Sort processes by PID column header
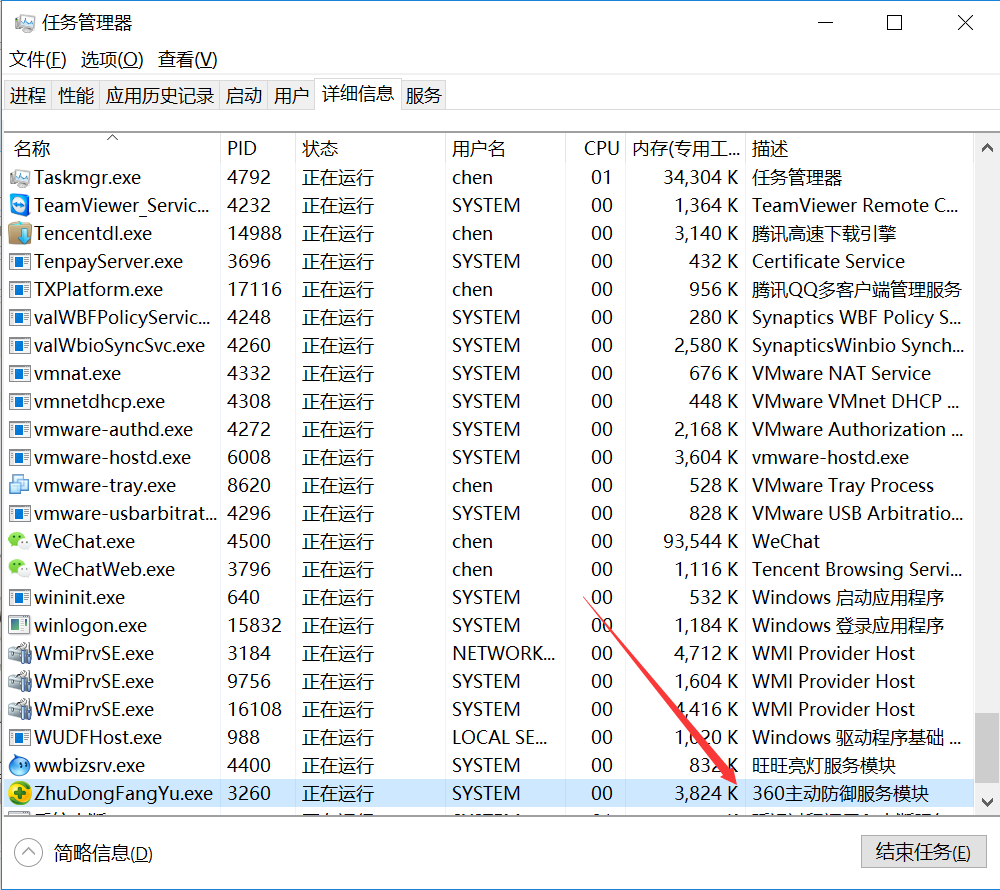 coord(258,149)
